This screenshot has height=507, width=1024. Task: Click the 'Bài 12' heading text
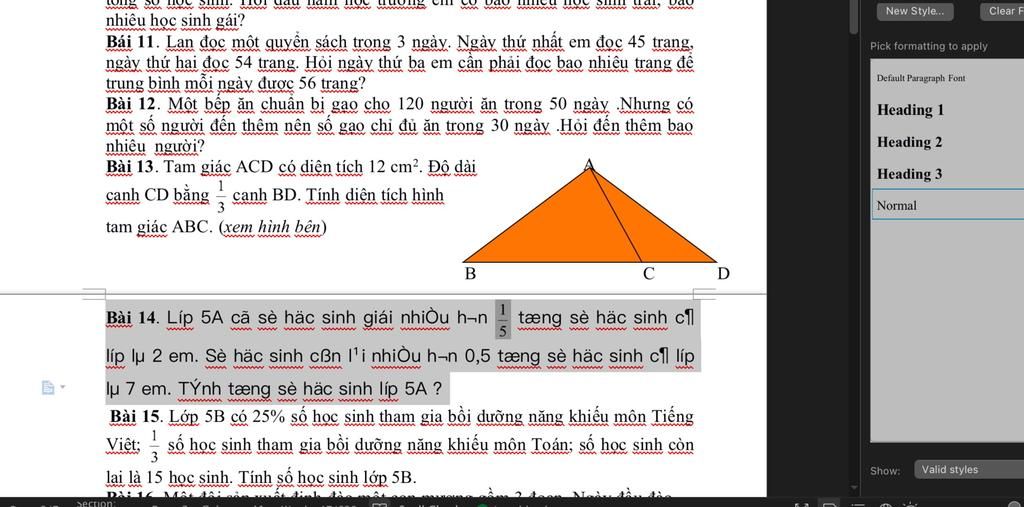[x=133, y=105]
